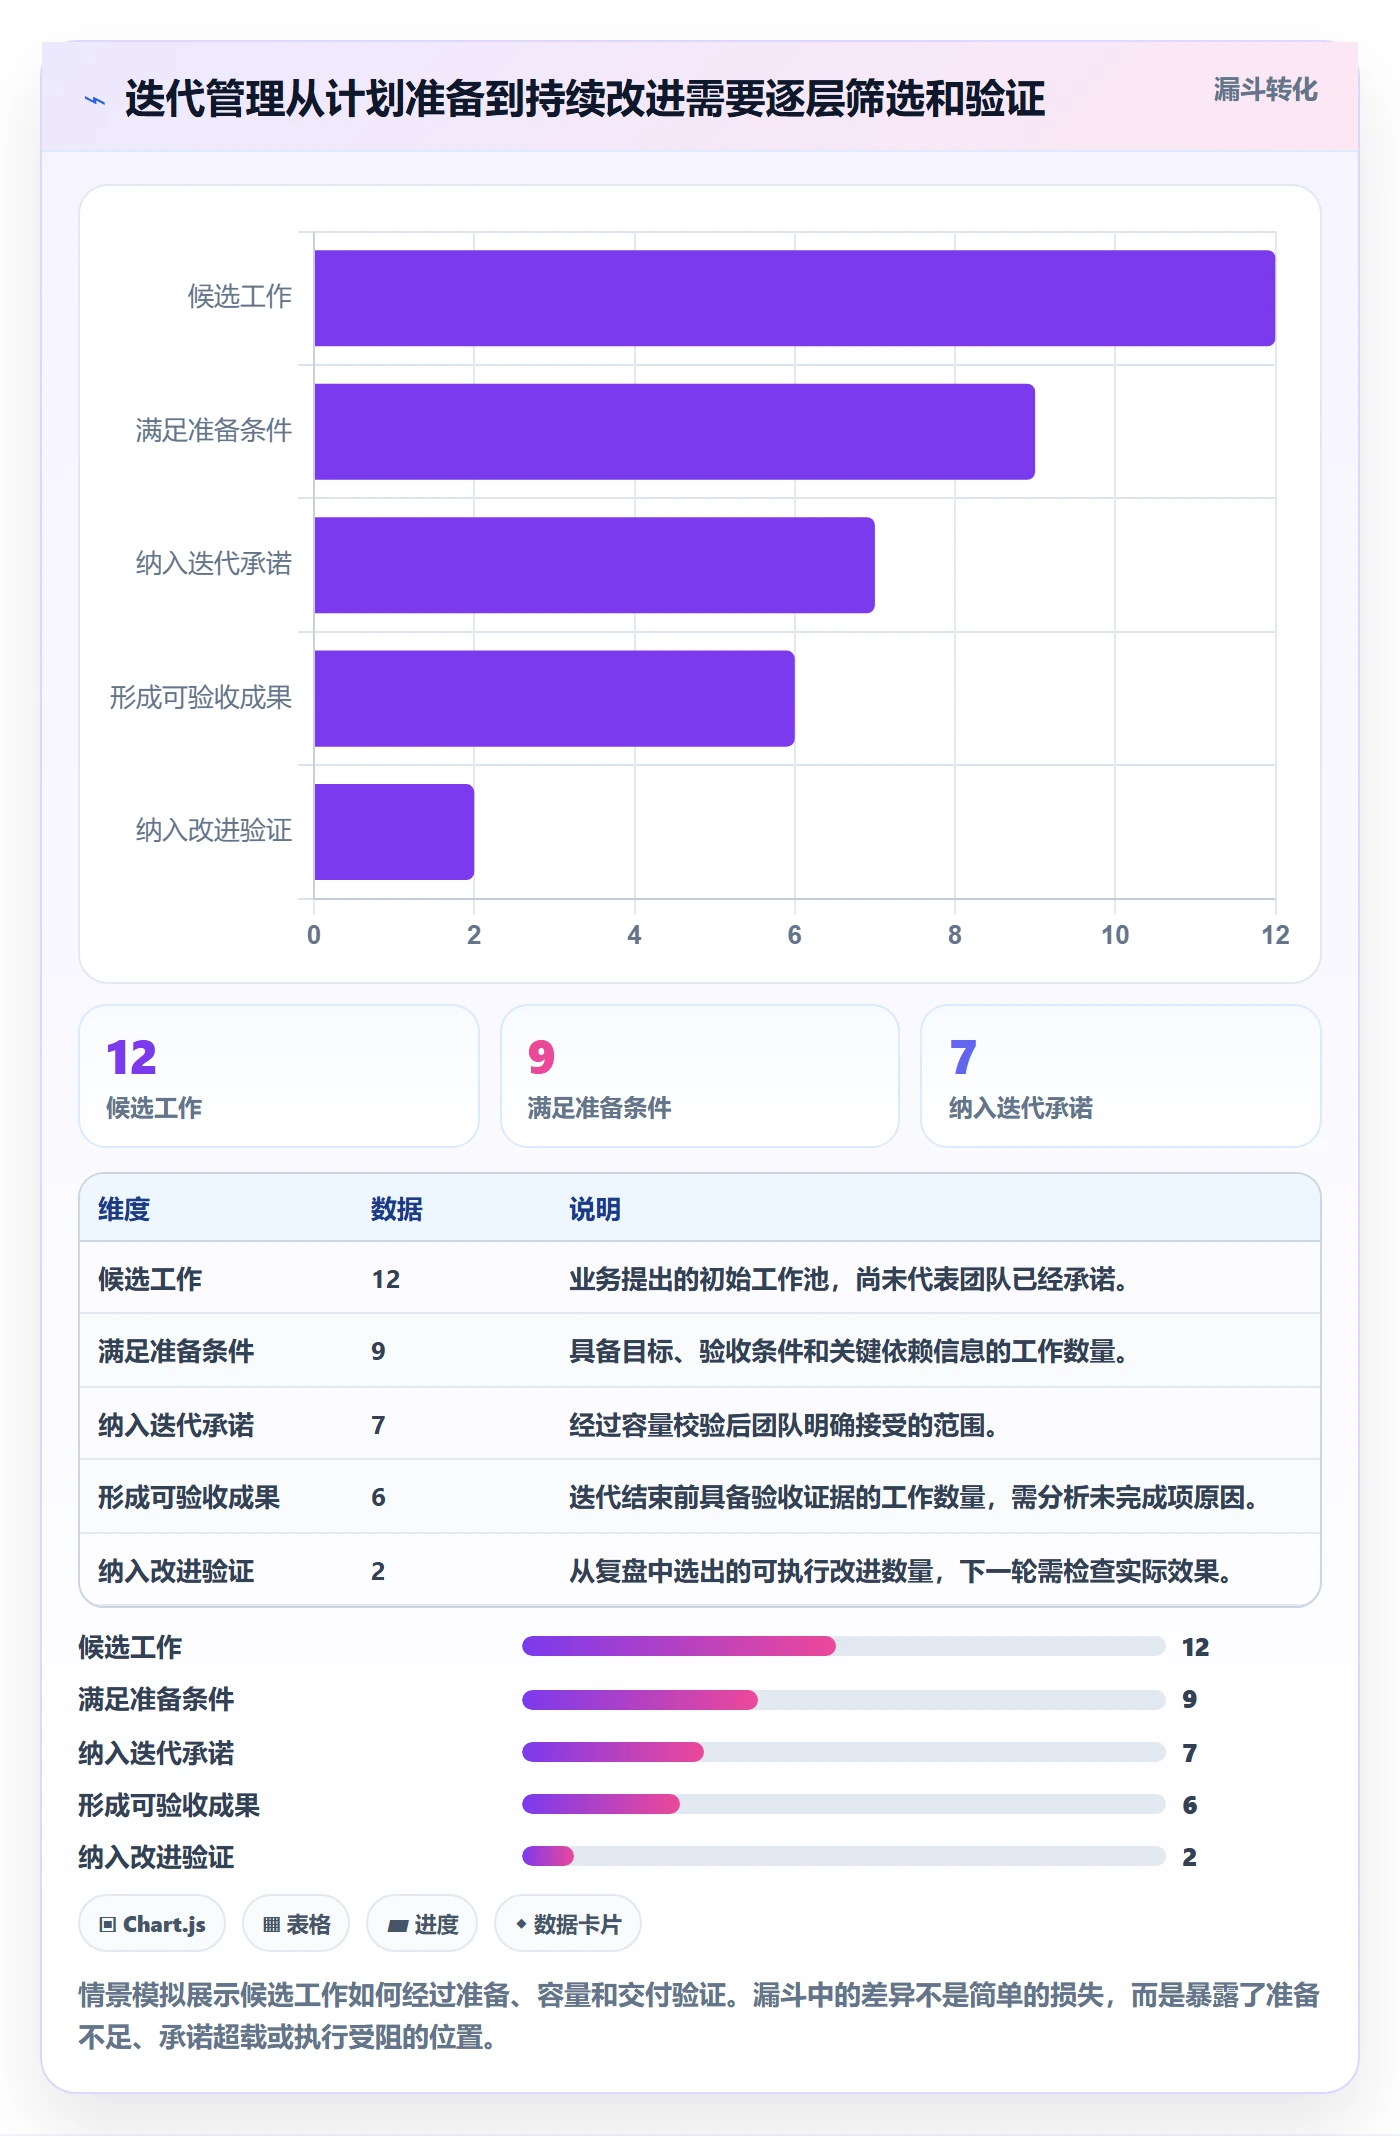Viewport: 1400px width, 2136px height.
Task: Click the 纳入迭代承诺 progress bar
Action: [x=843, y=1752]
